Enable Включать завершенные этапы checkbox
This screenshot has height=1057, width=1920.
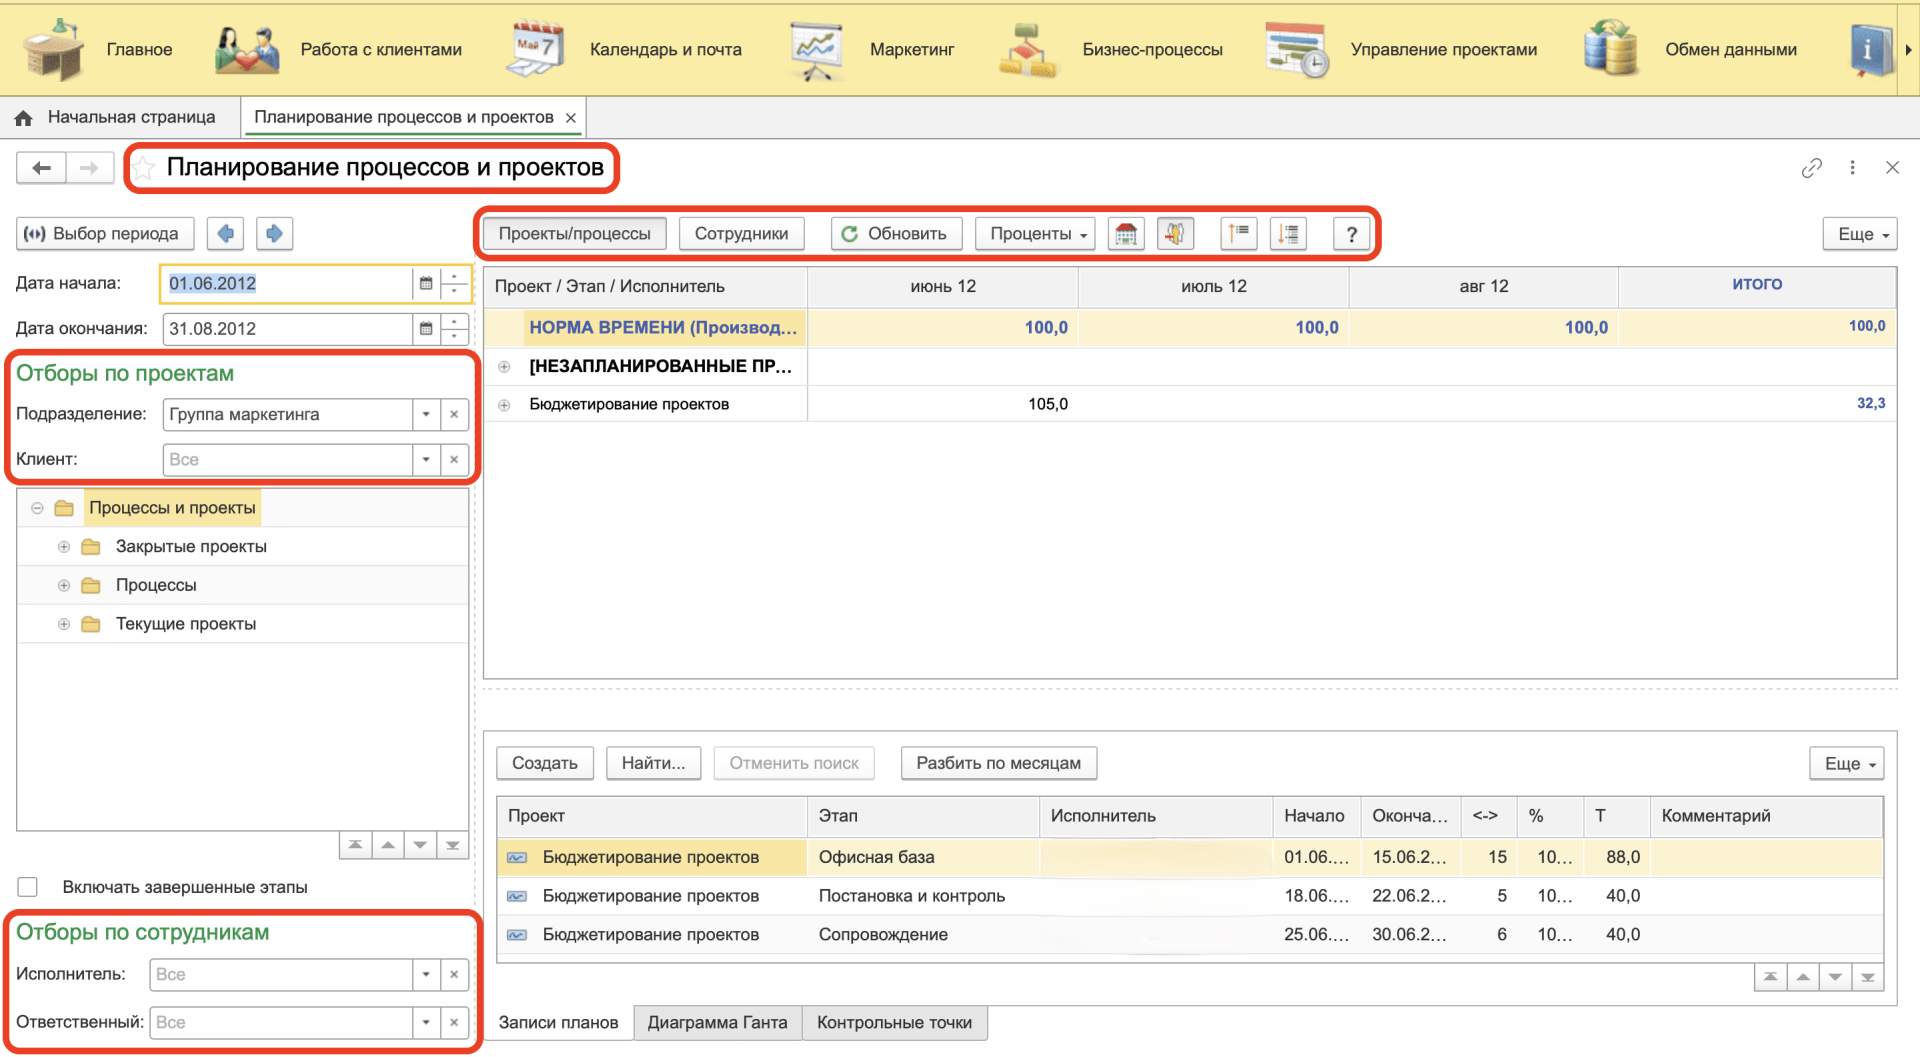point(28,887)
